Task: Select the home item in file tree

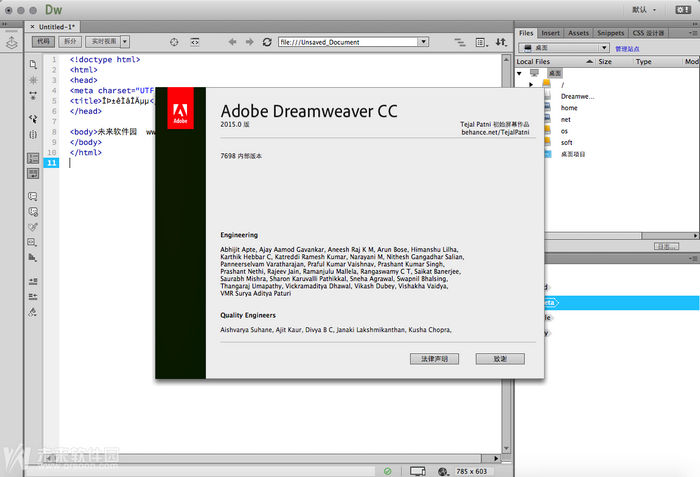Action: pyautogui.click(x=569, y=108)
